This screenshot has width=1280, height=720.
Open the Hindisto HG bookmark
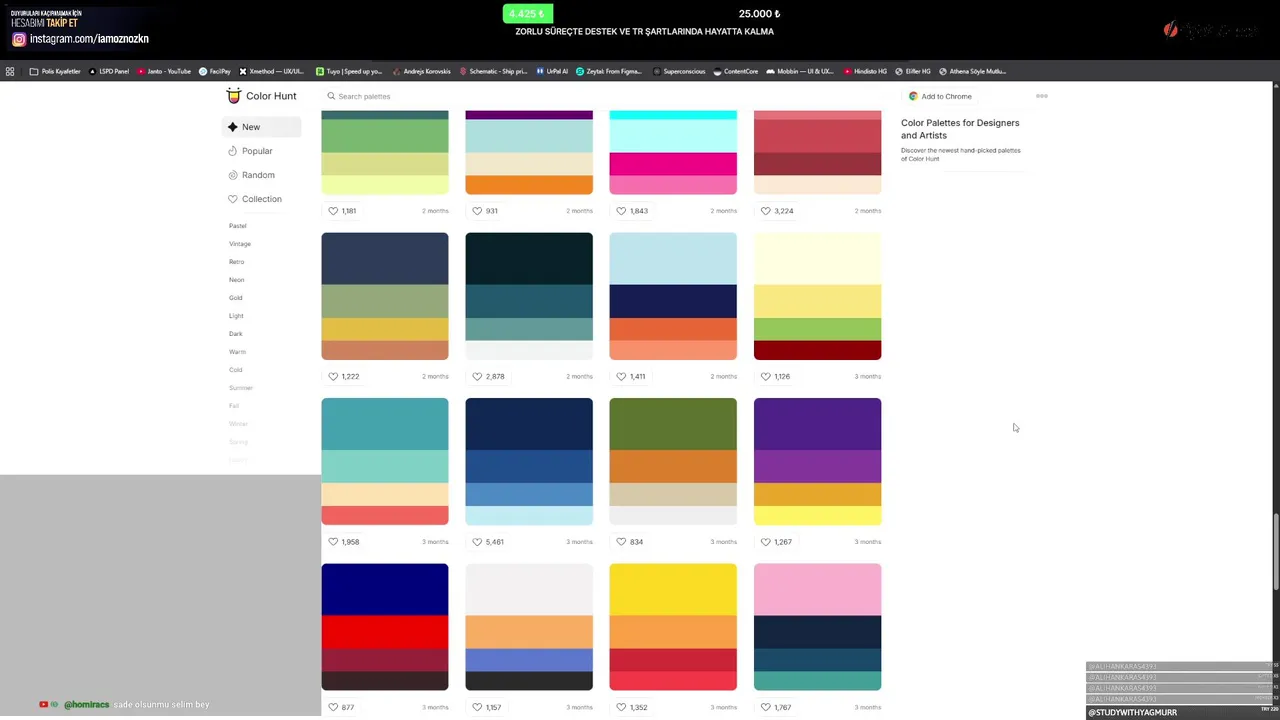[x=865, y=71]
